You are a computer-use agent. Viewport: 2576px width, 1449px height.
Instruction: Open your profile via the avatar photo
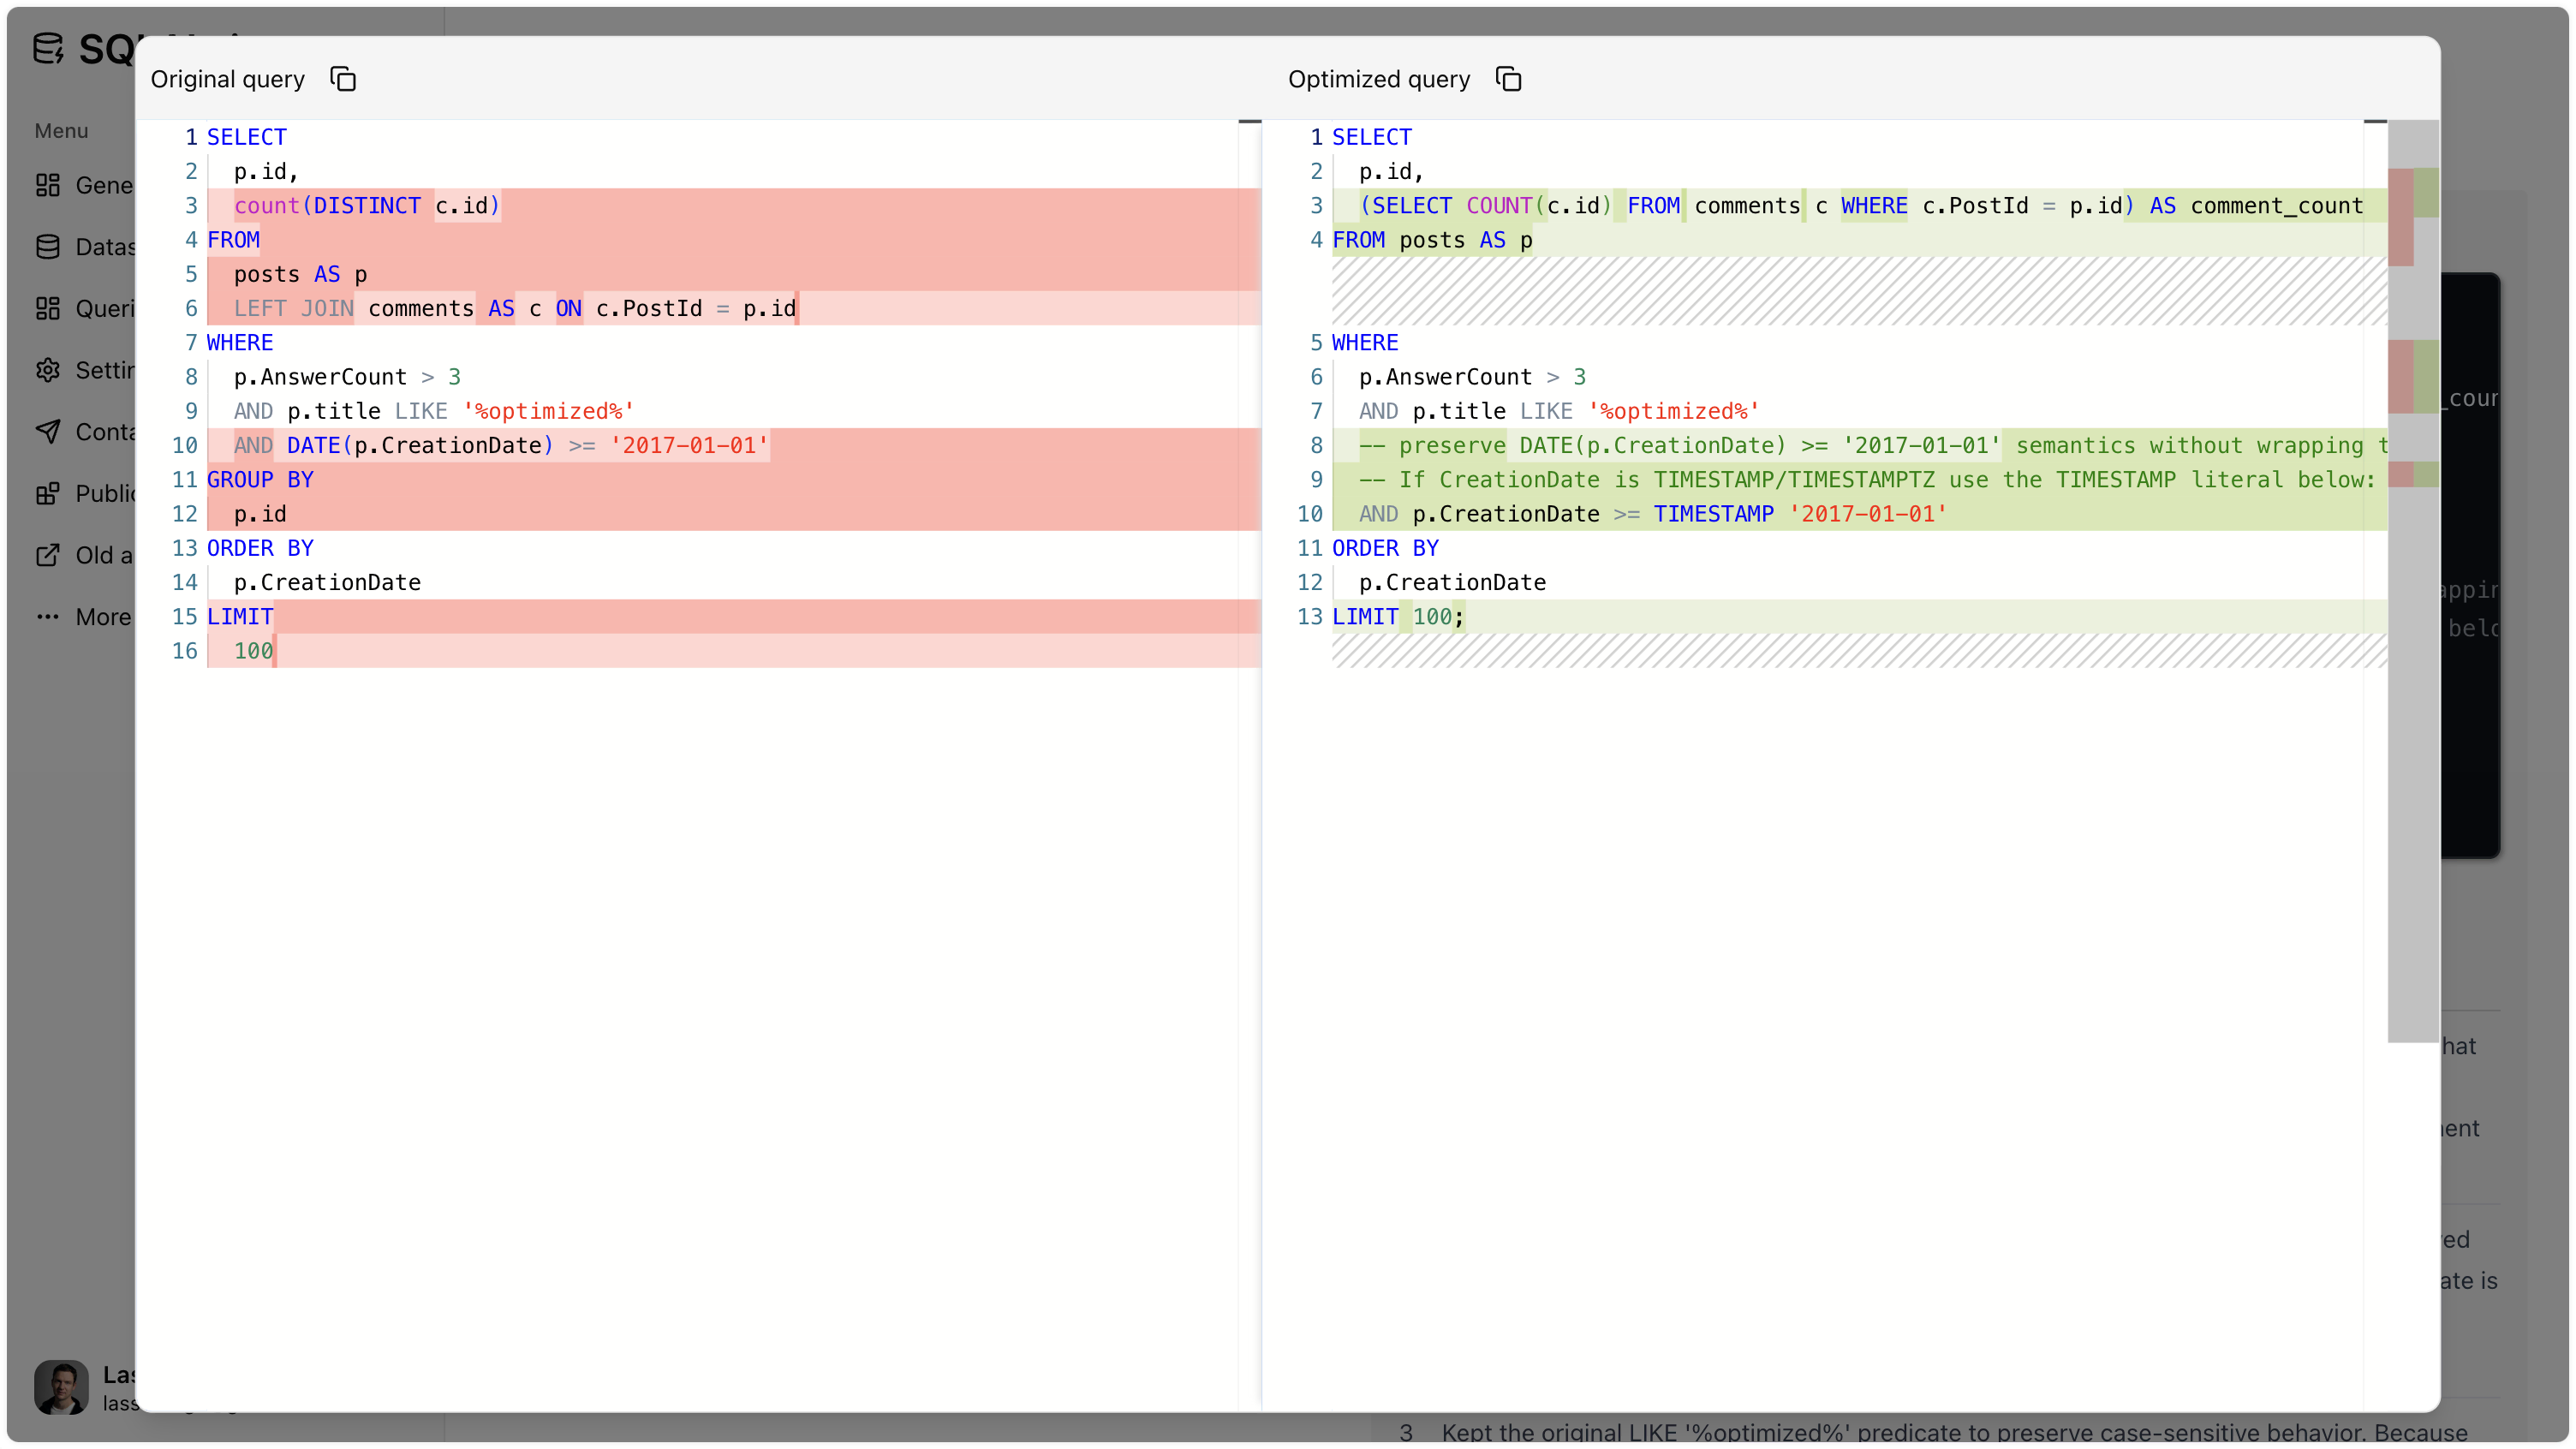pos(61,1387)
